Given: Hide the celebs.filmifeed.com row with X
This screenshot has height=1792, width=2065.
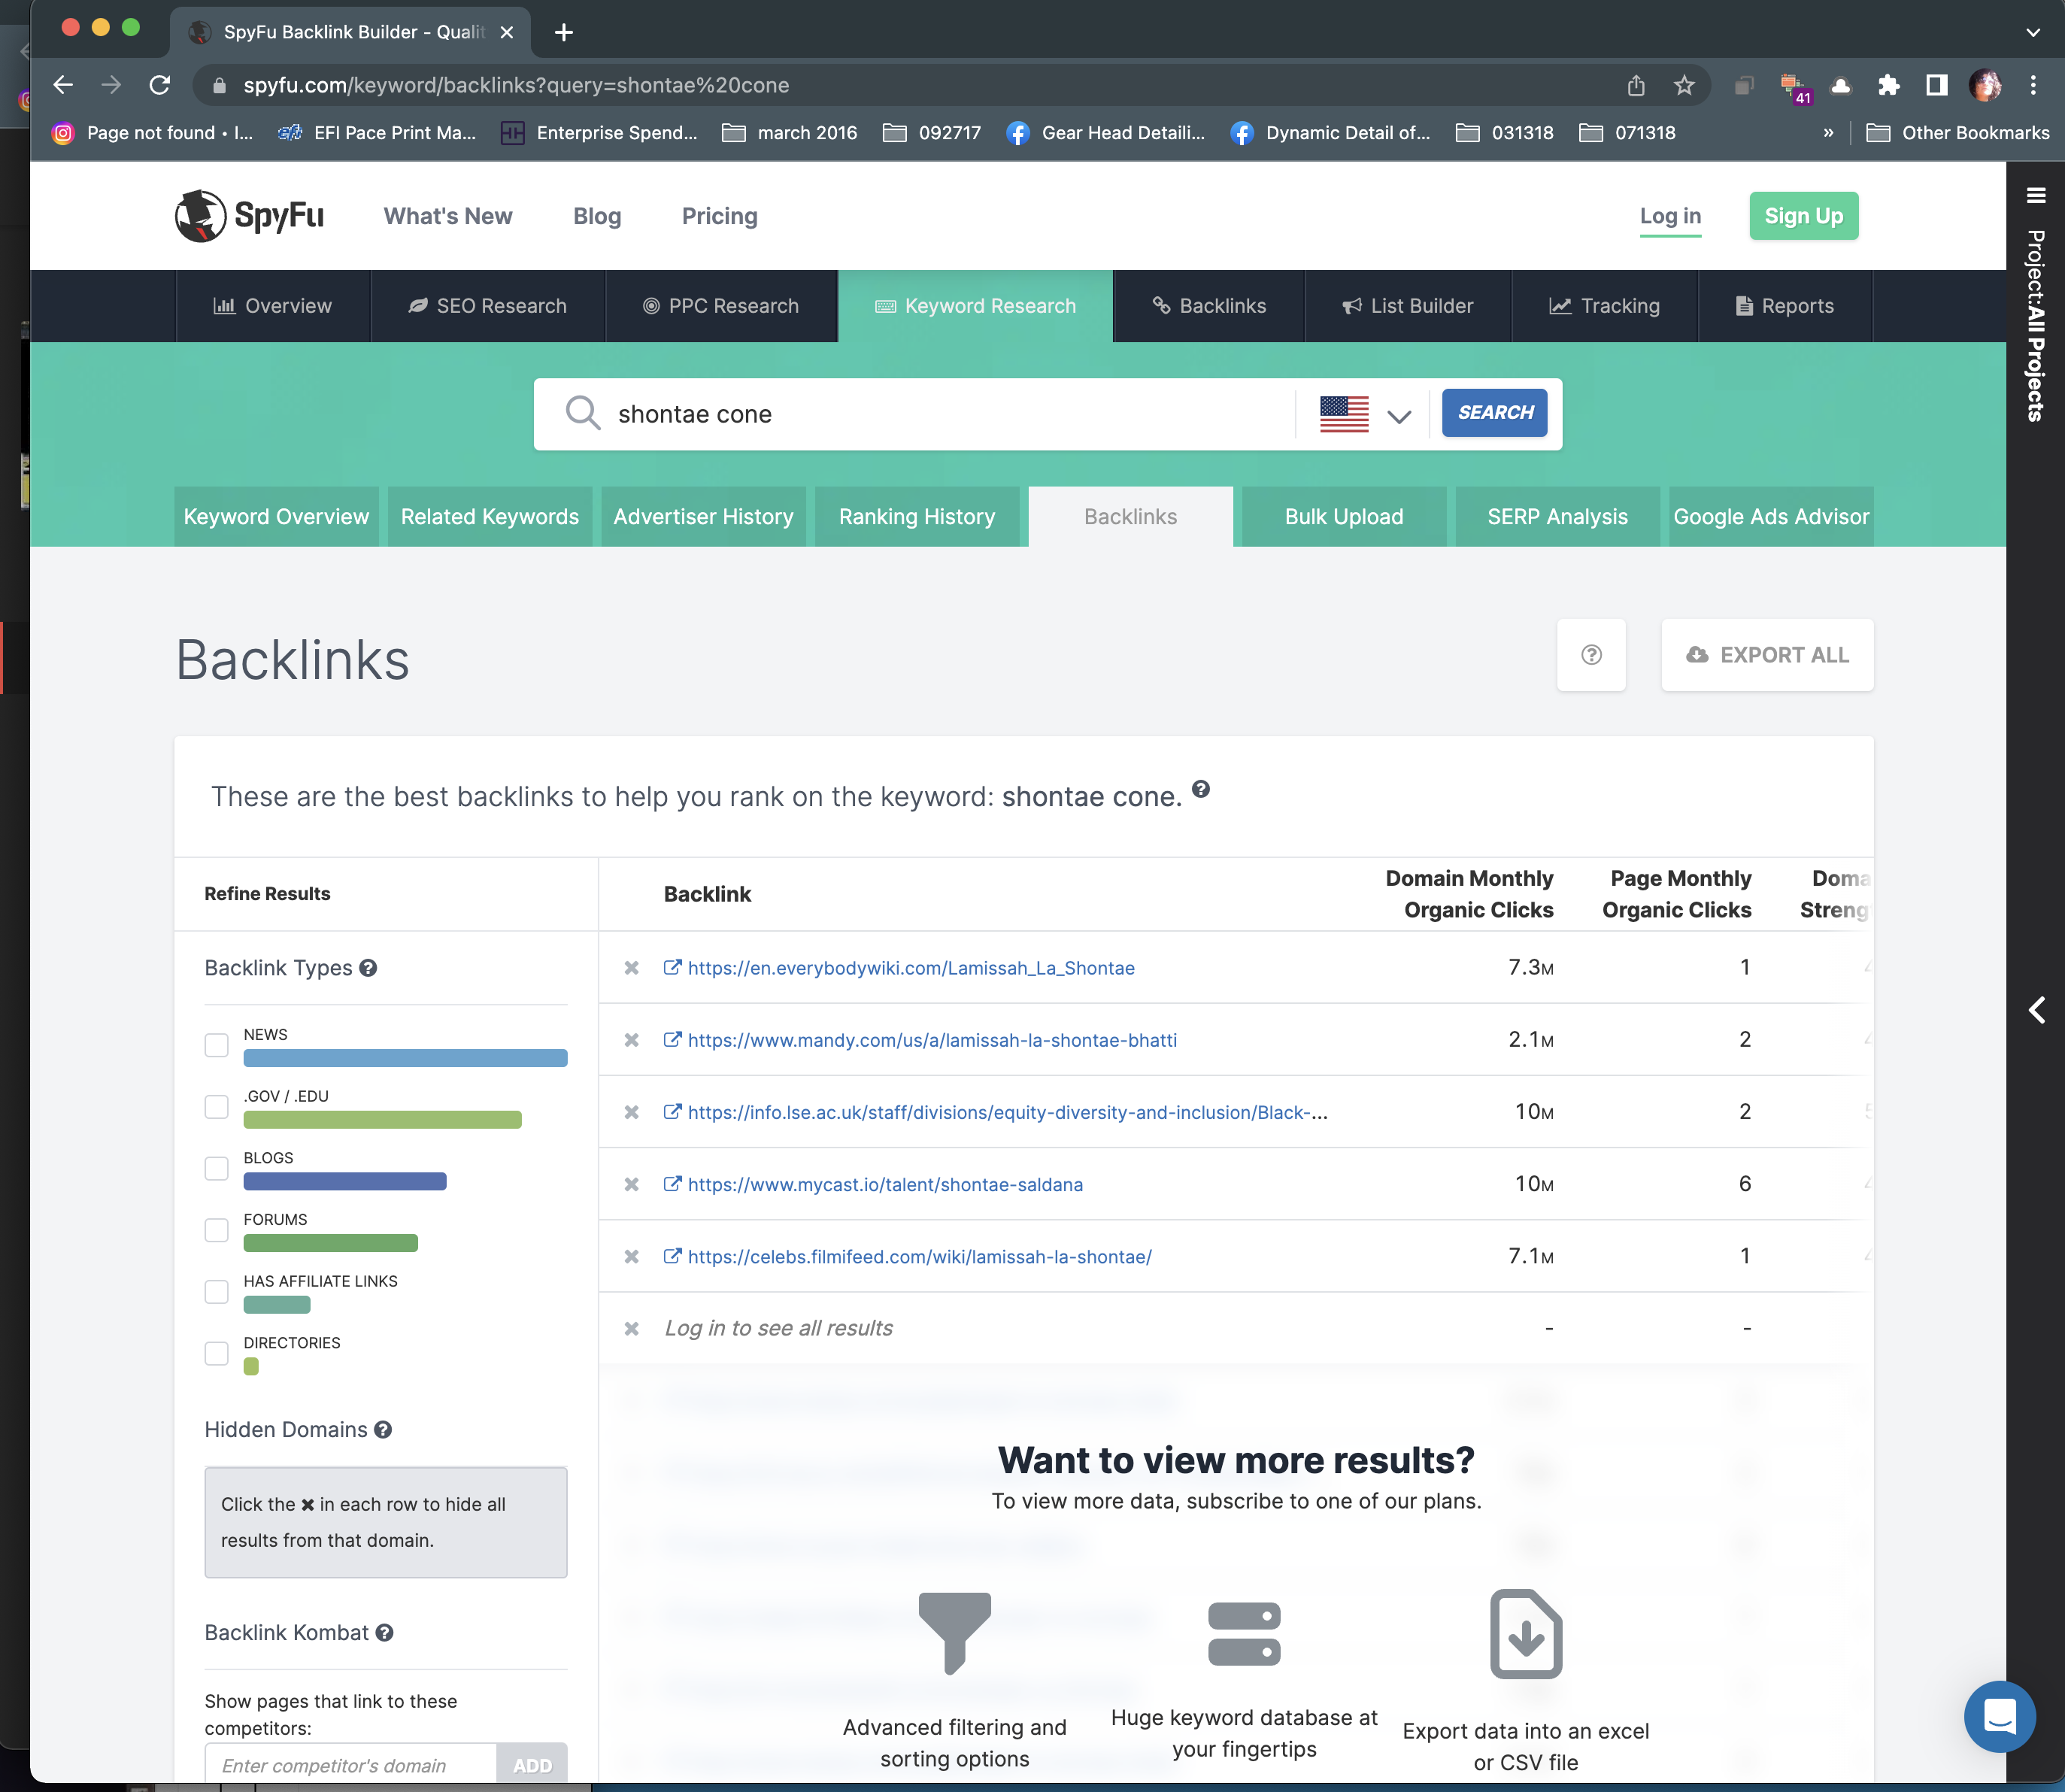Looking at the screenshot, I should tap(632, 1257).
